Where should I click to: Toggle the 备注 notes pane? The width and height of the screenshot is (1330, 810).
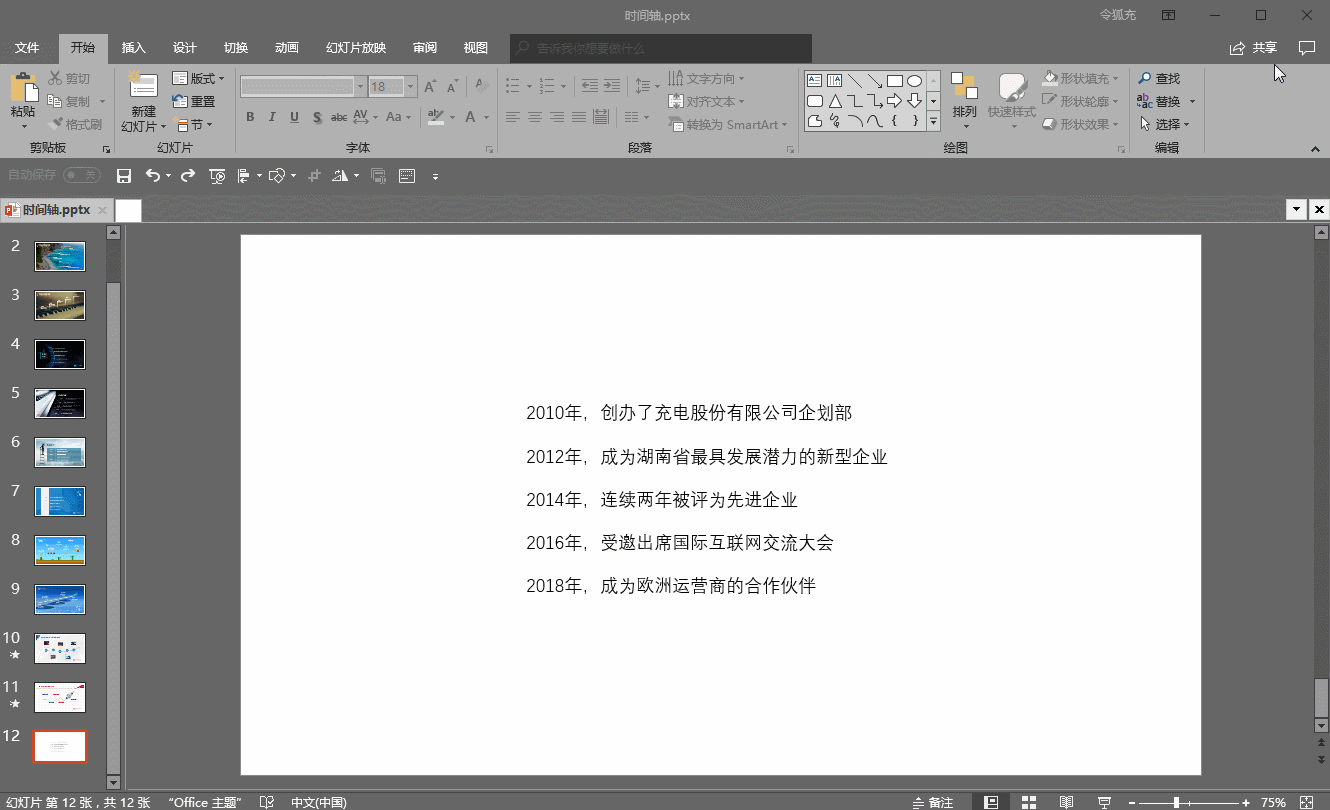933,802
